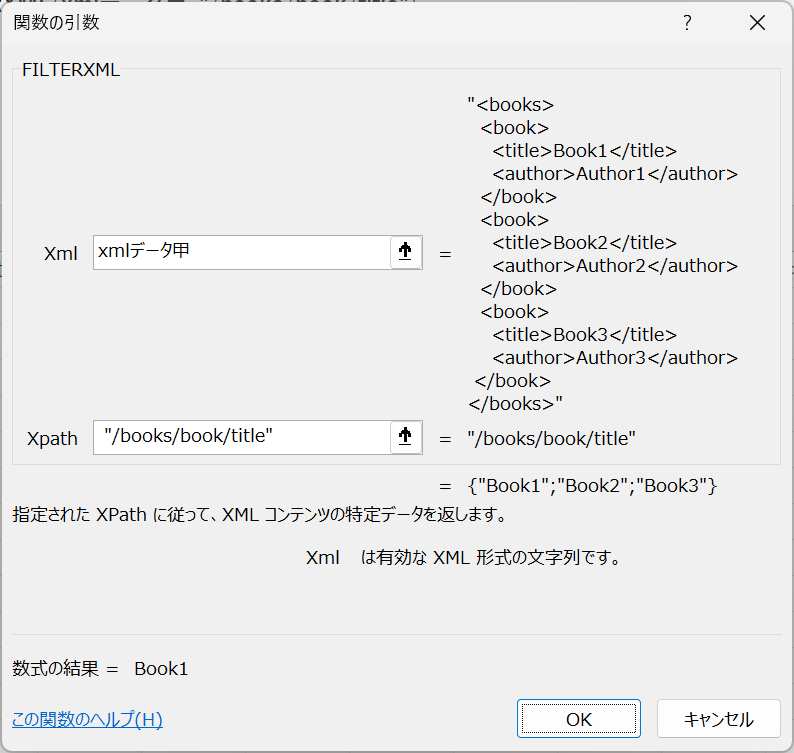Collapse dialog using Xml range selector arrow
Image resolution: width=794 pixels, height=753 pixels.
[x=406, y=252]
